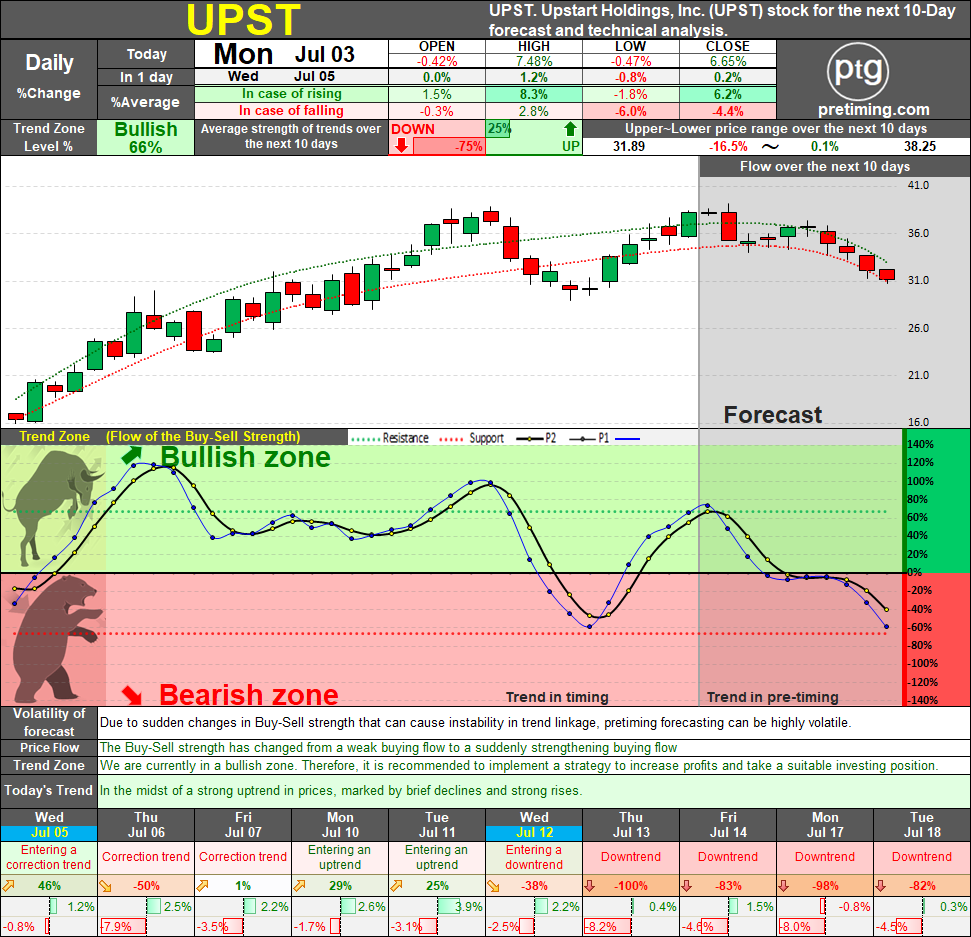Click the Support legend entry
The image size is (971, 937).
471,438
